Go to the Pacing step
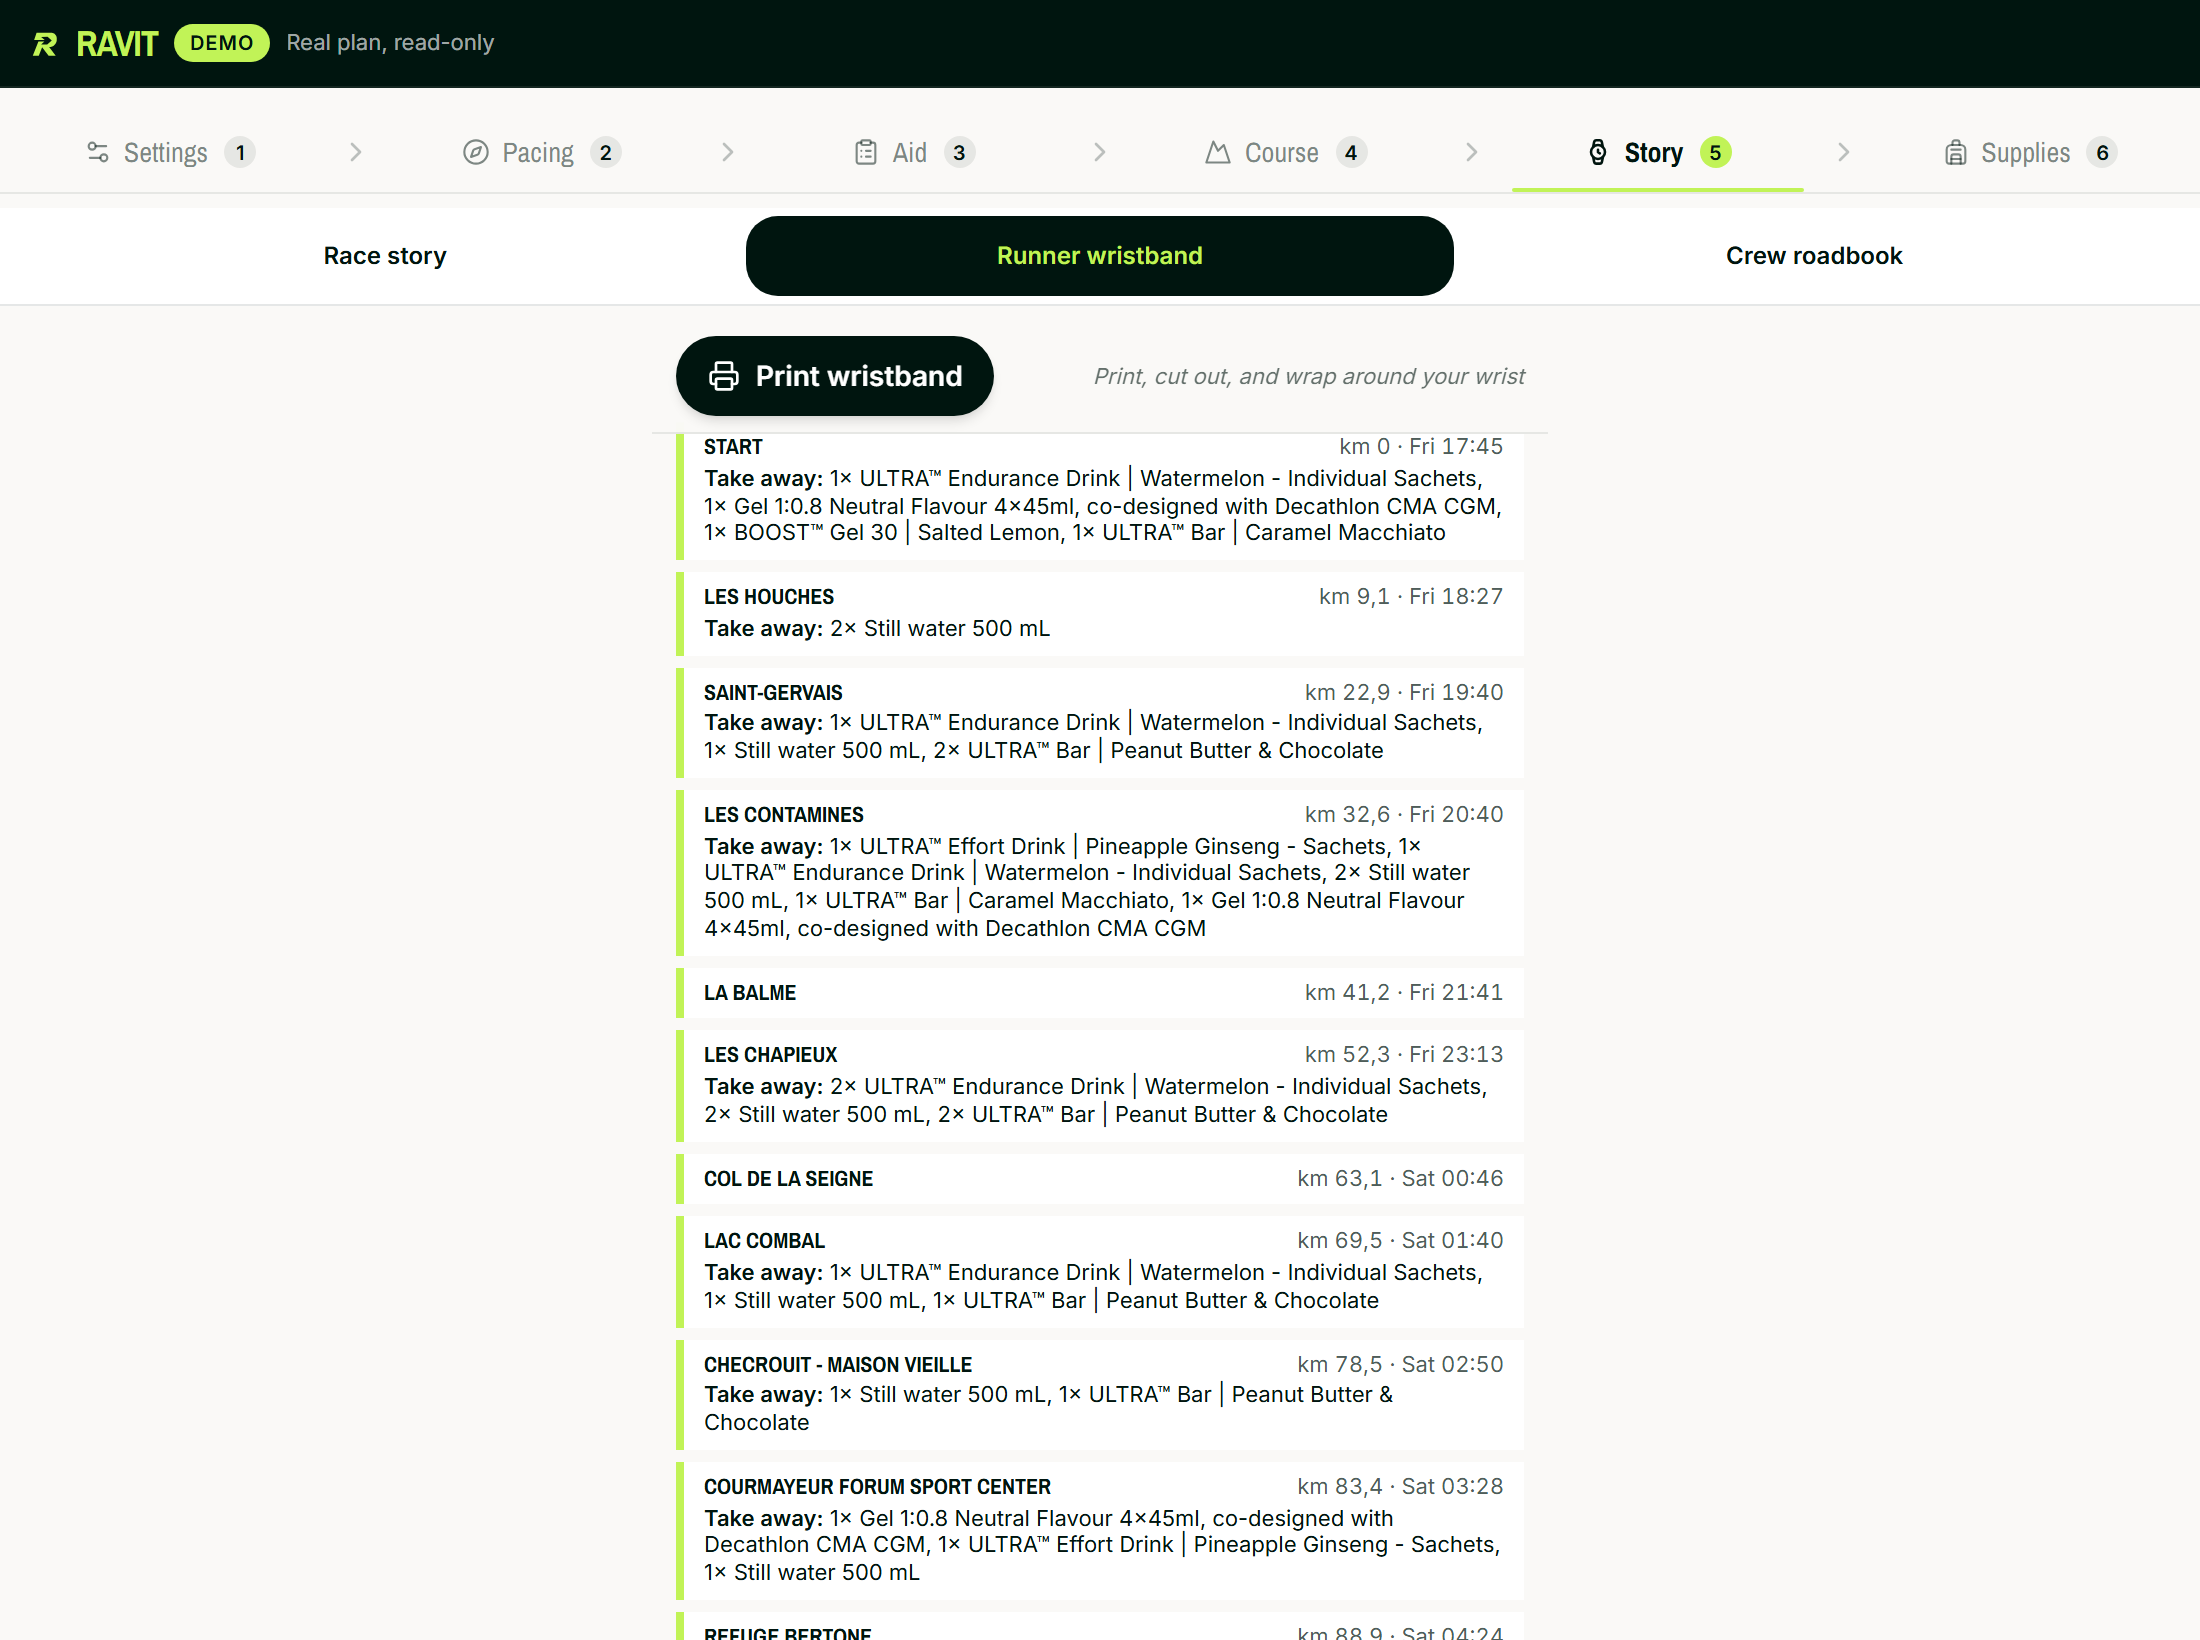The image size is (2200, 1640). click(542, 152)
